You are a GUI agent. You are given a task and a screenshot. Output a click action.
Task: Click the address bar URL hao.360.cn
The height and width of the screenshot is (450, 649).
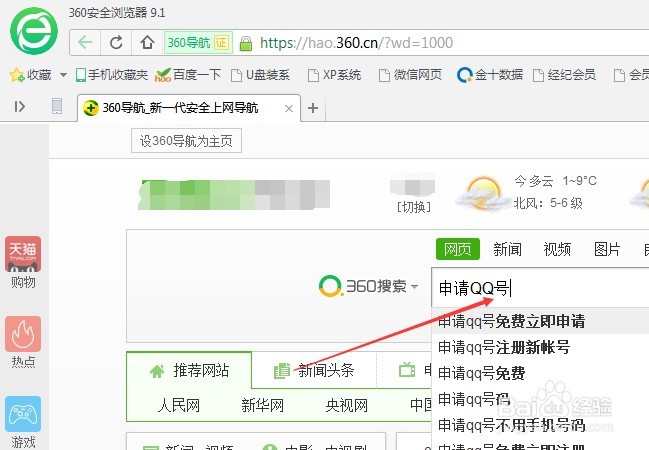[356, 43]
